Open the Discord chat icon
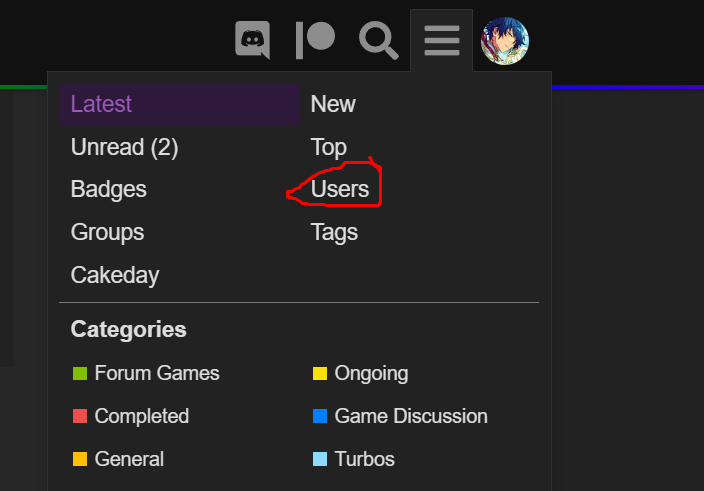The image size is (704, 491). [x=253, y=40]
